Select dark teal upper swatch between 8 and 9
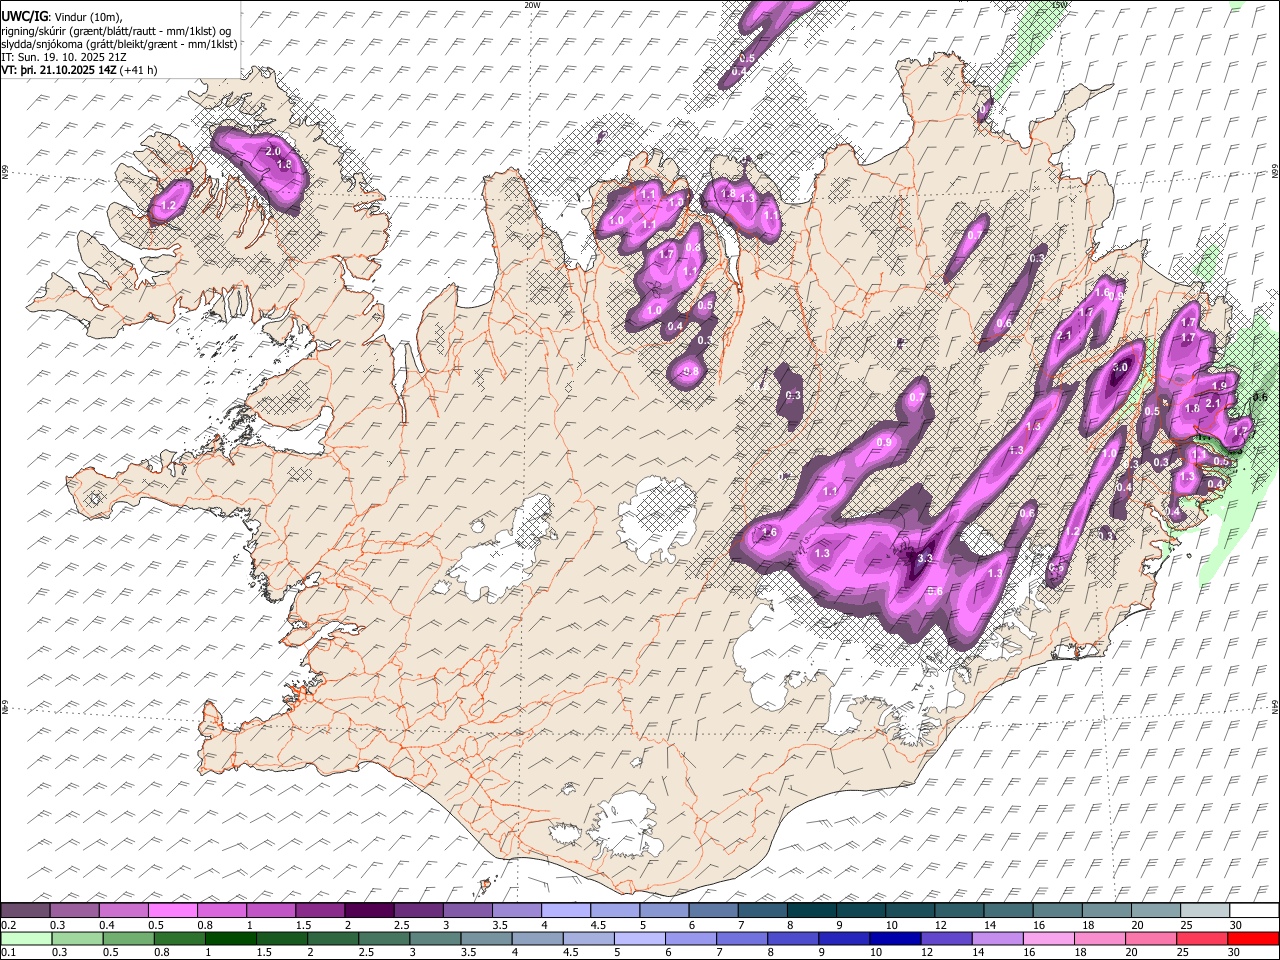The image size is (1280, 960). pyautogui.click(x=811, y=910)
